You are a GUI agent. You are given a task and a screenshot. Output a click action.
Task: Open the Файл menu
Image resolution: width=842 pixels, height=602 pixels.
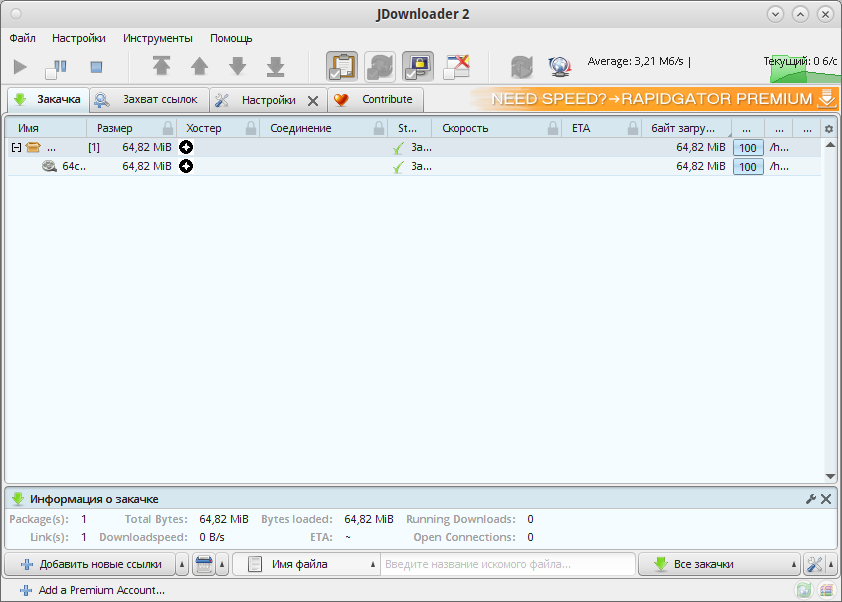(23, 38)
